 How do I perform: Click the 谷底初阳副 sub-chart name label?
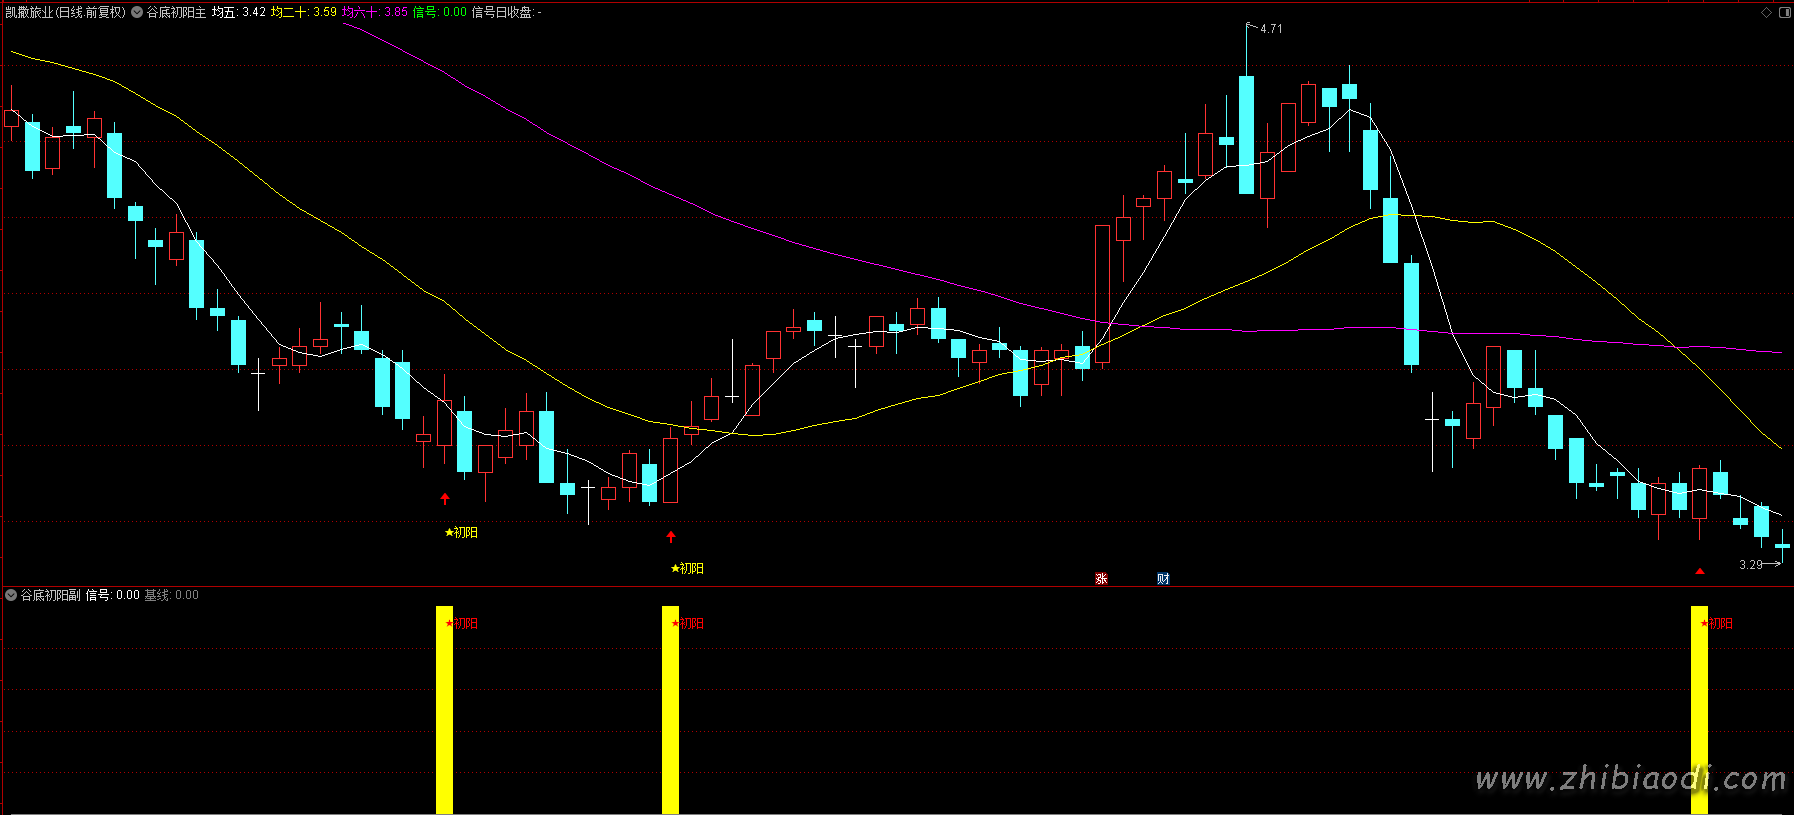coord(50,595)
